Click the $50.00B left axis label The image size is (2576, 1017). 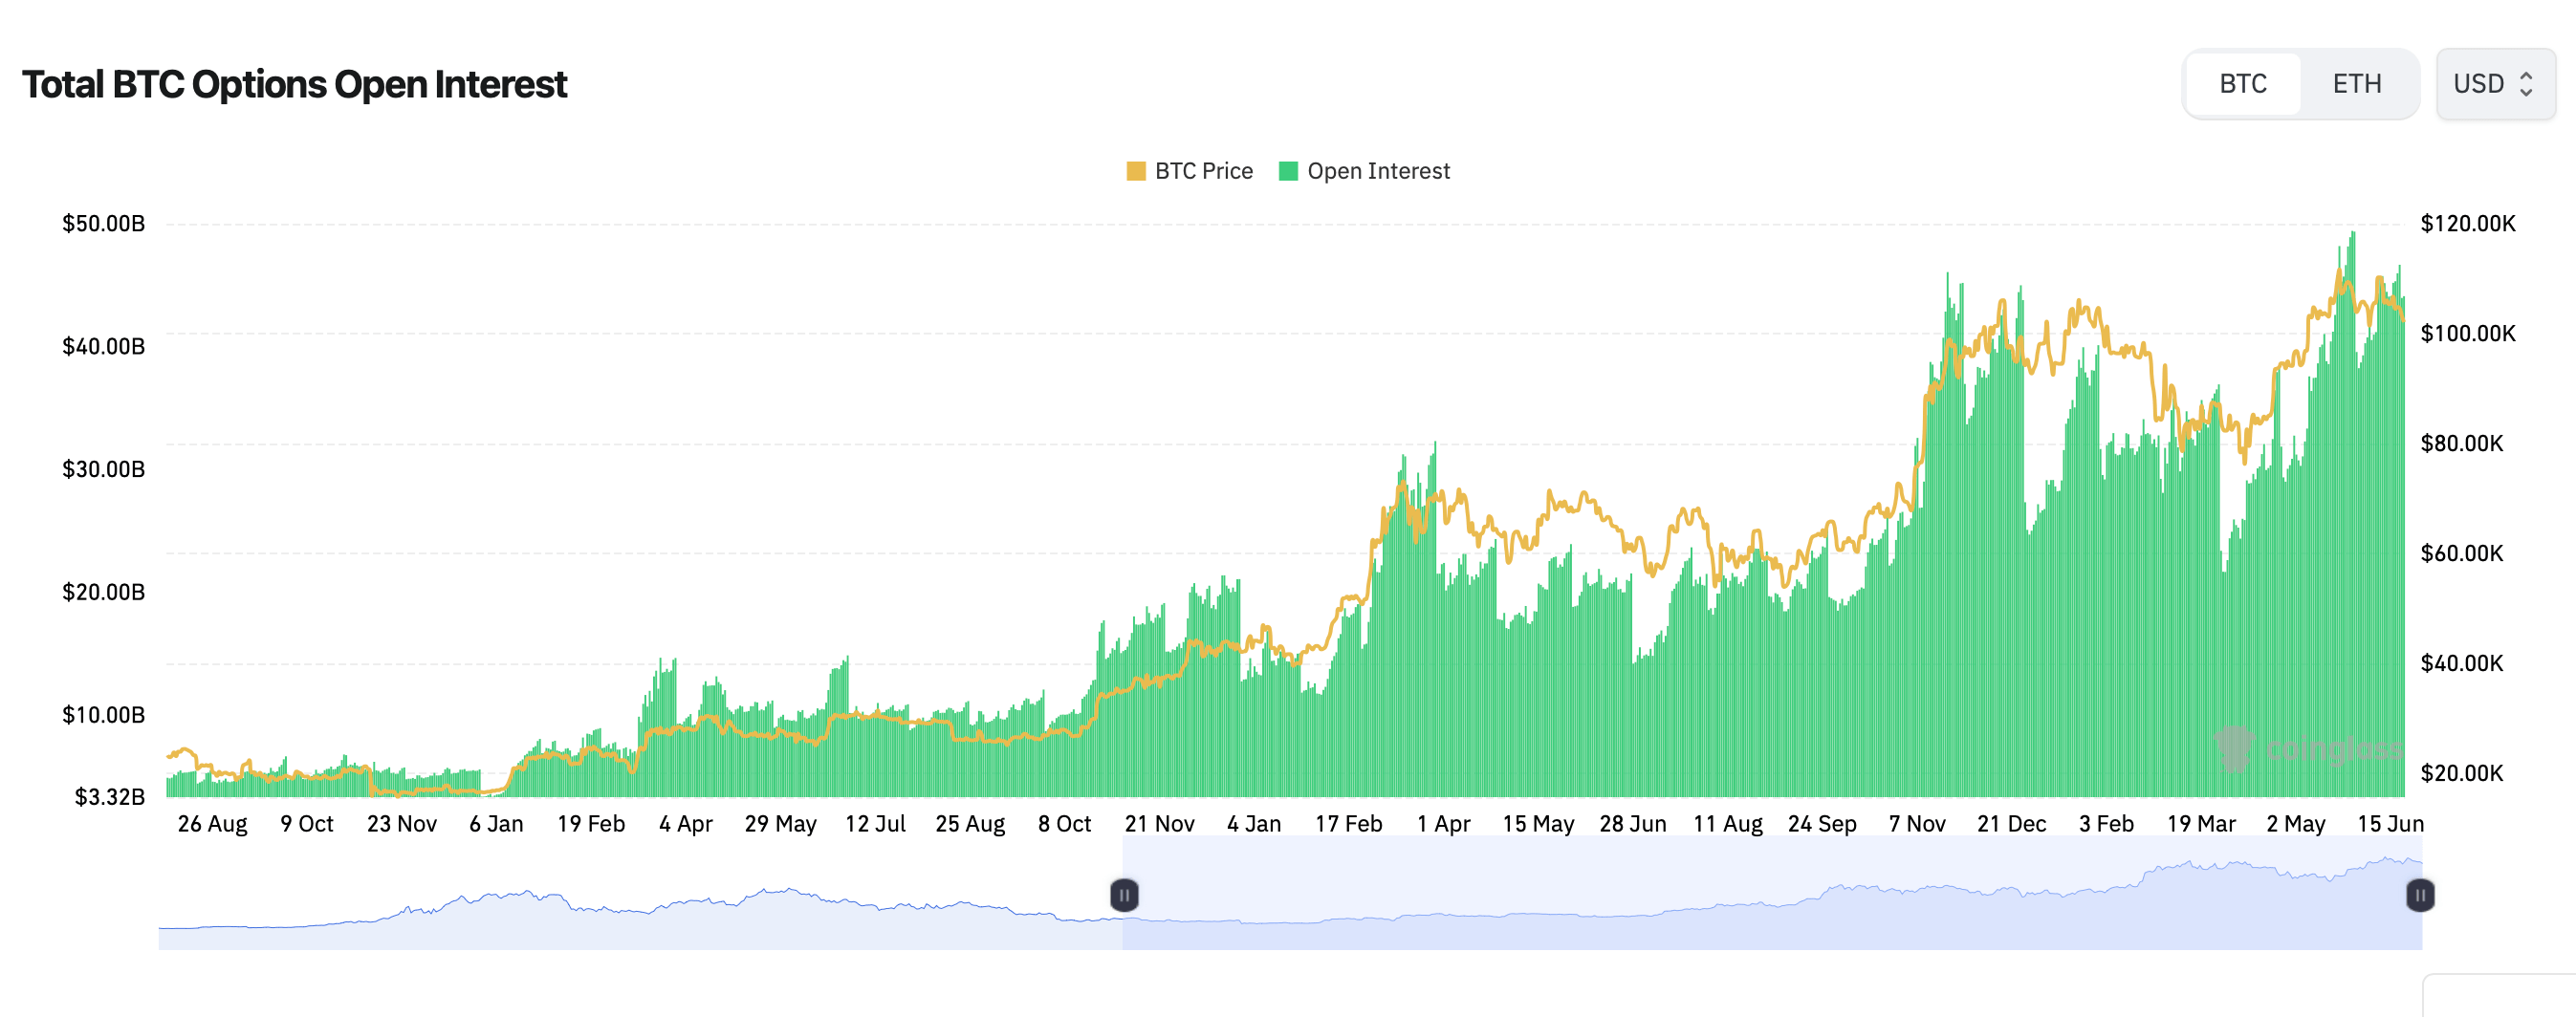point(104,224)
